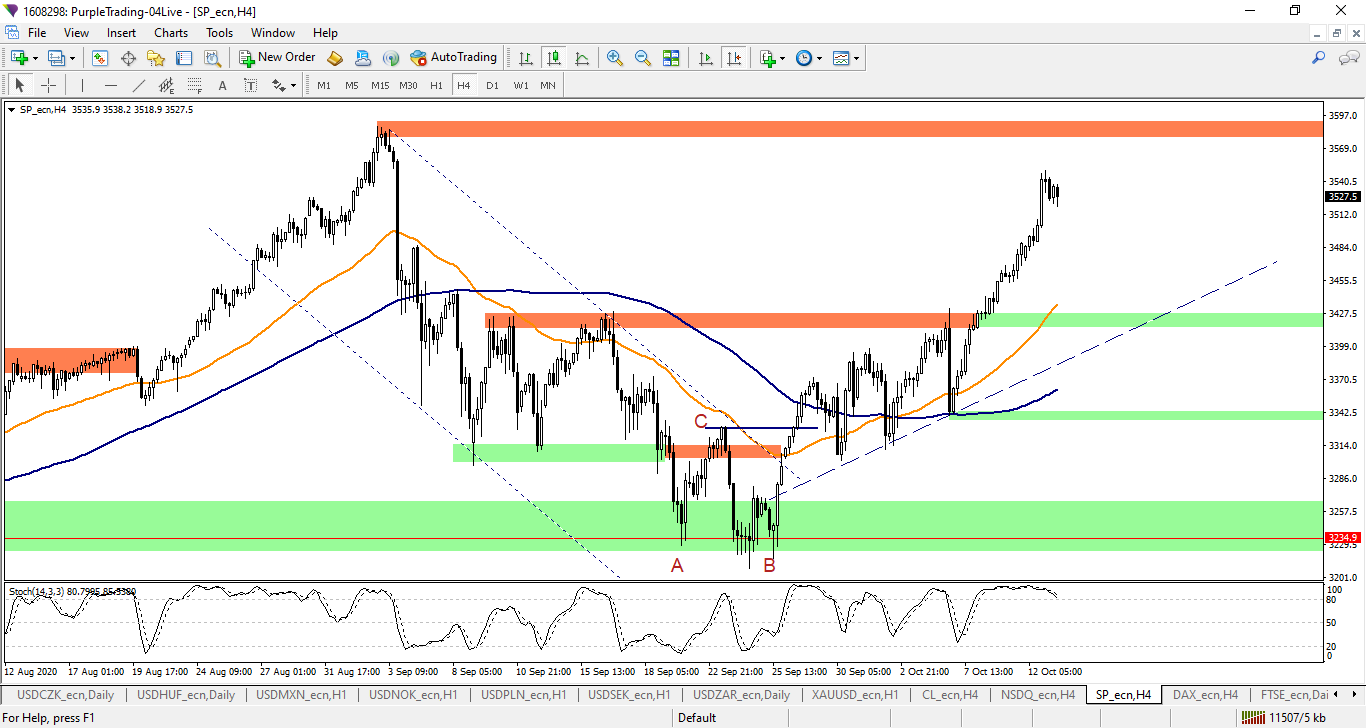
Task: Open the Data Window crosshair-circle icon
Action: pos(128,58)
